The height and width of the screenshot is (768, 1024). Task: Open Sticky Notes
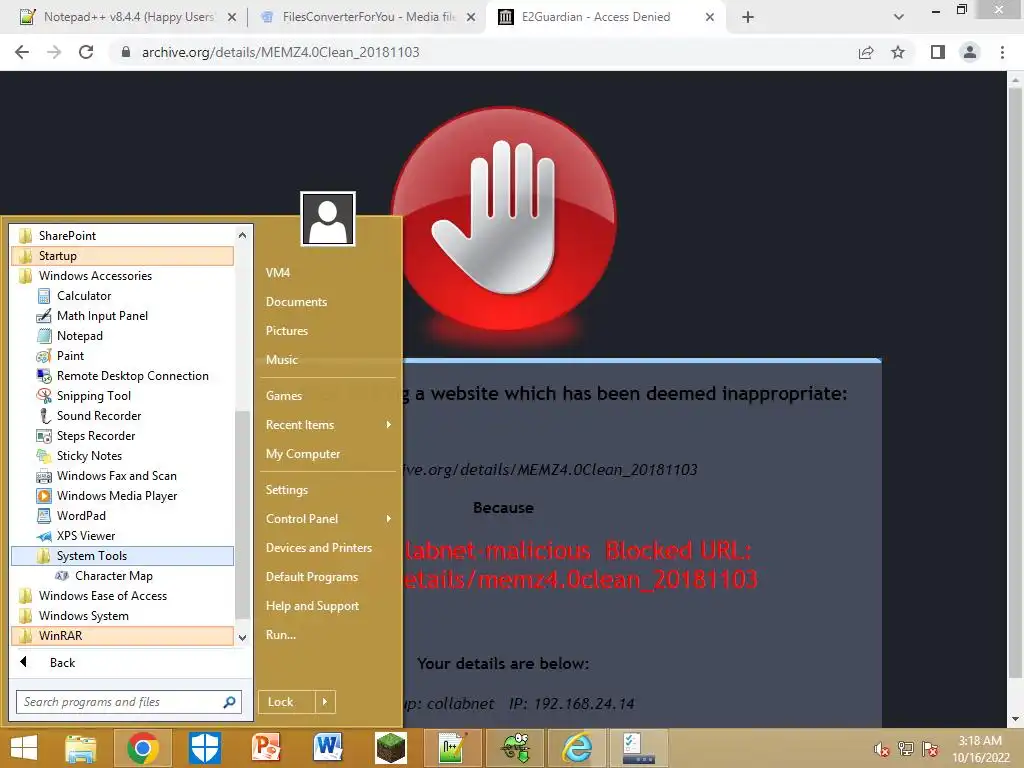[x=89, y=456]
